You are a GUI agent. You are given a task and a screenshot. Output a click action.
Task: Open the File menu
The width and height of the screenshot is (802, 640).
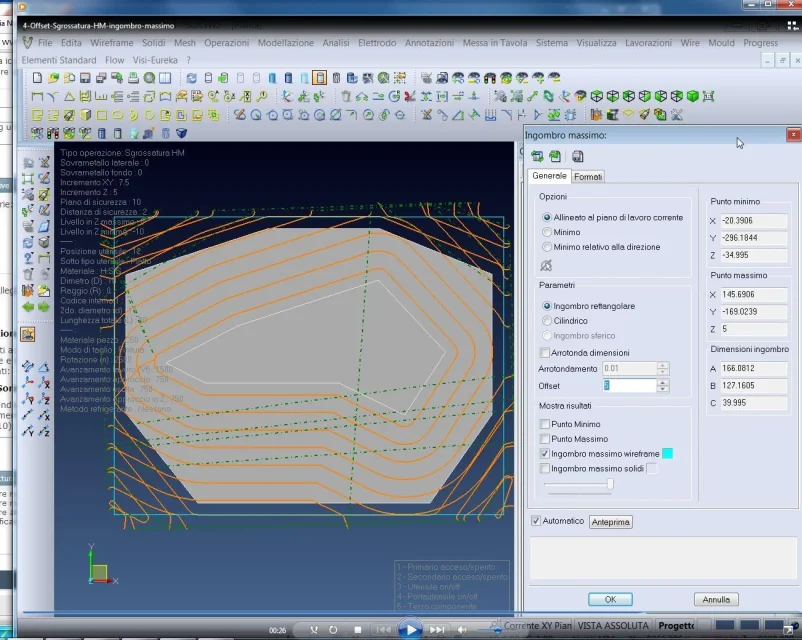(x=45, y=43)
